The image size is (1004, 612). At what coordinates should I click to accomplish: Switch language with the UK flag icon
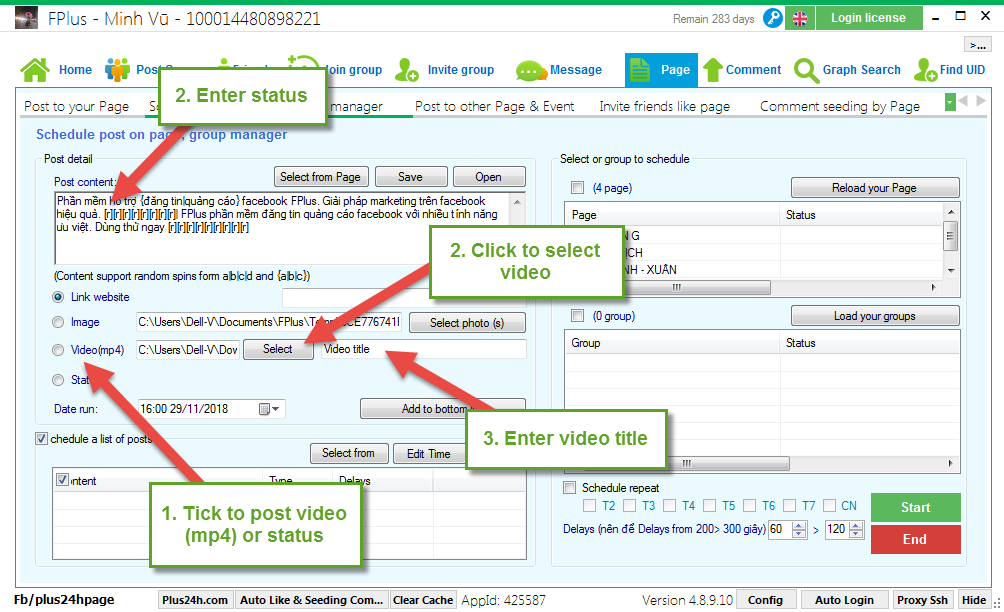[x=800, y=19]
